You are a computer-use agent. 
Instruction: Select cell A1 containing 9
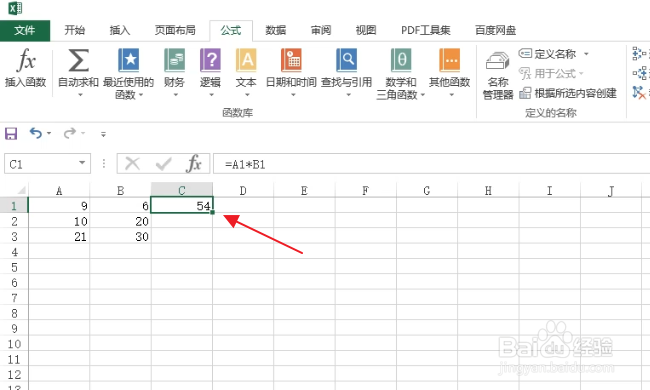coord(59,206)
